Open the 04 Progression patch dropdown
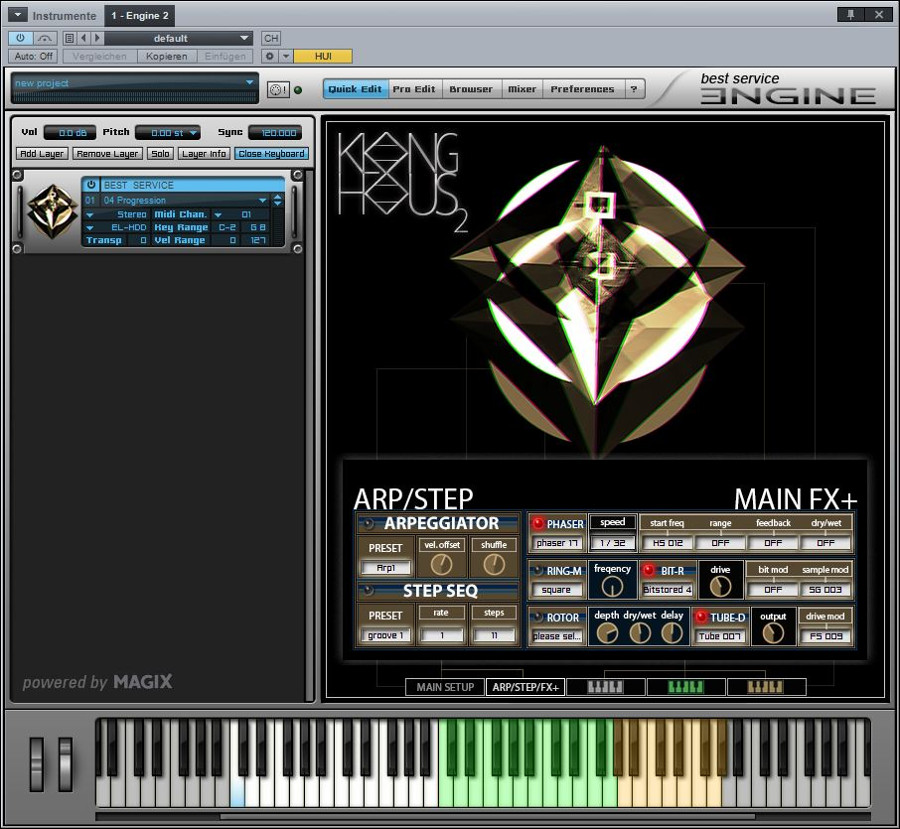 pos(184,200)
